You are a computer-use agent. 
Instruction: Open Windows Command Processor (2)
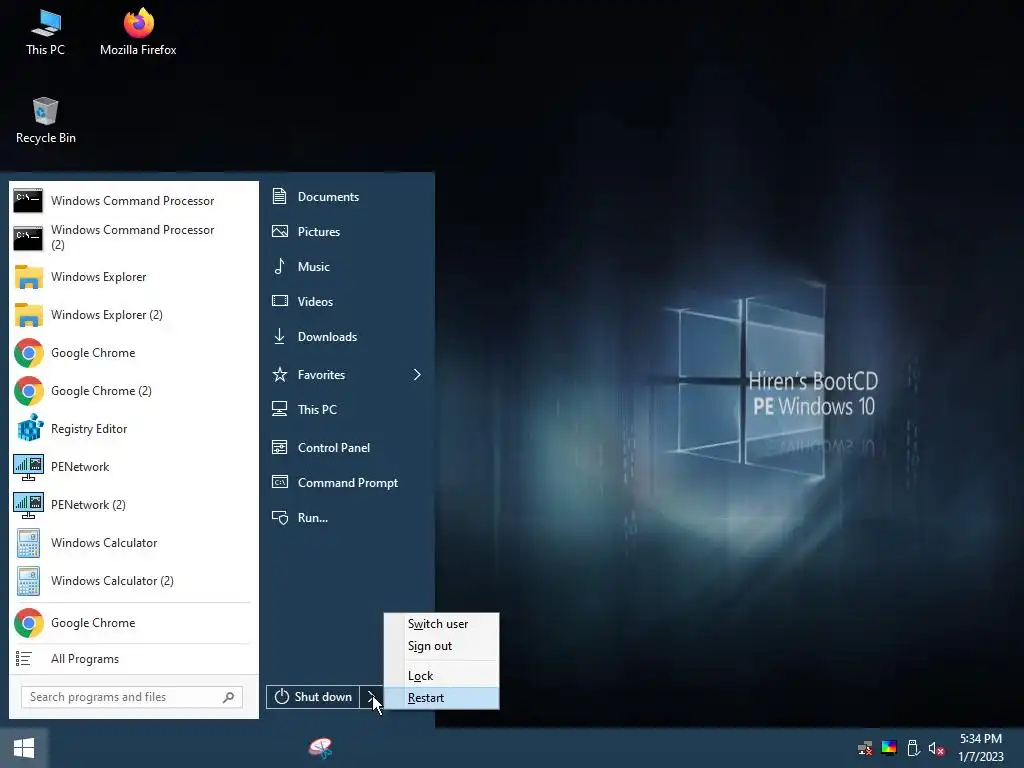pyautogui.click(x=133, y=237)
